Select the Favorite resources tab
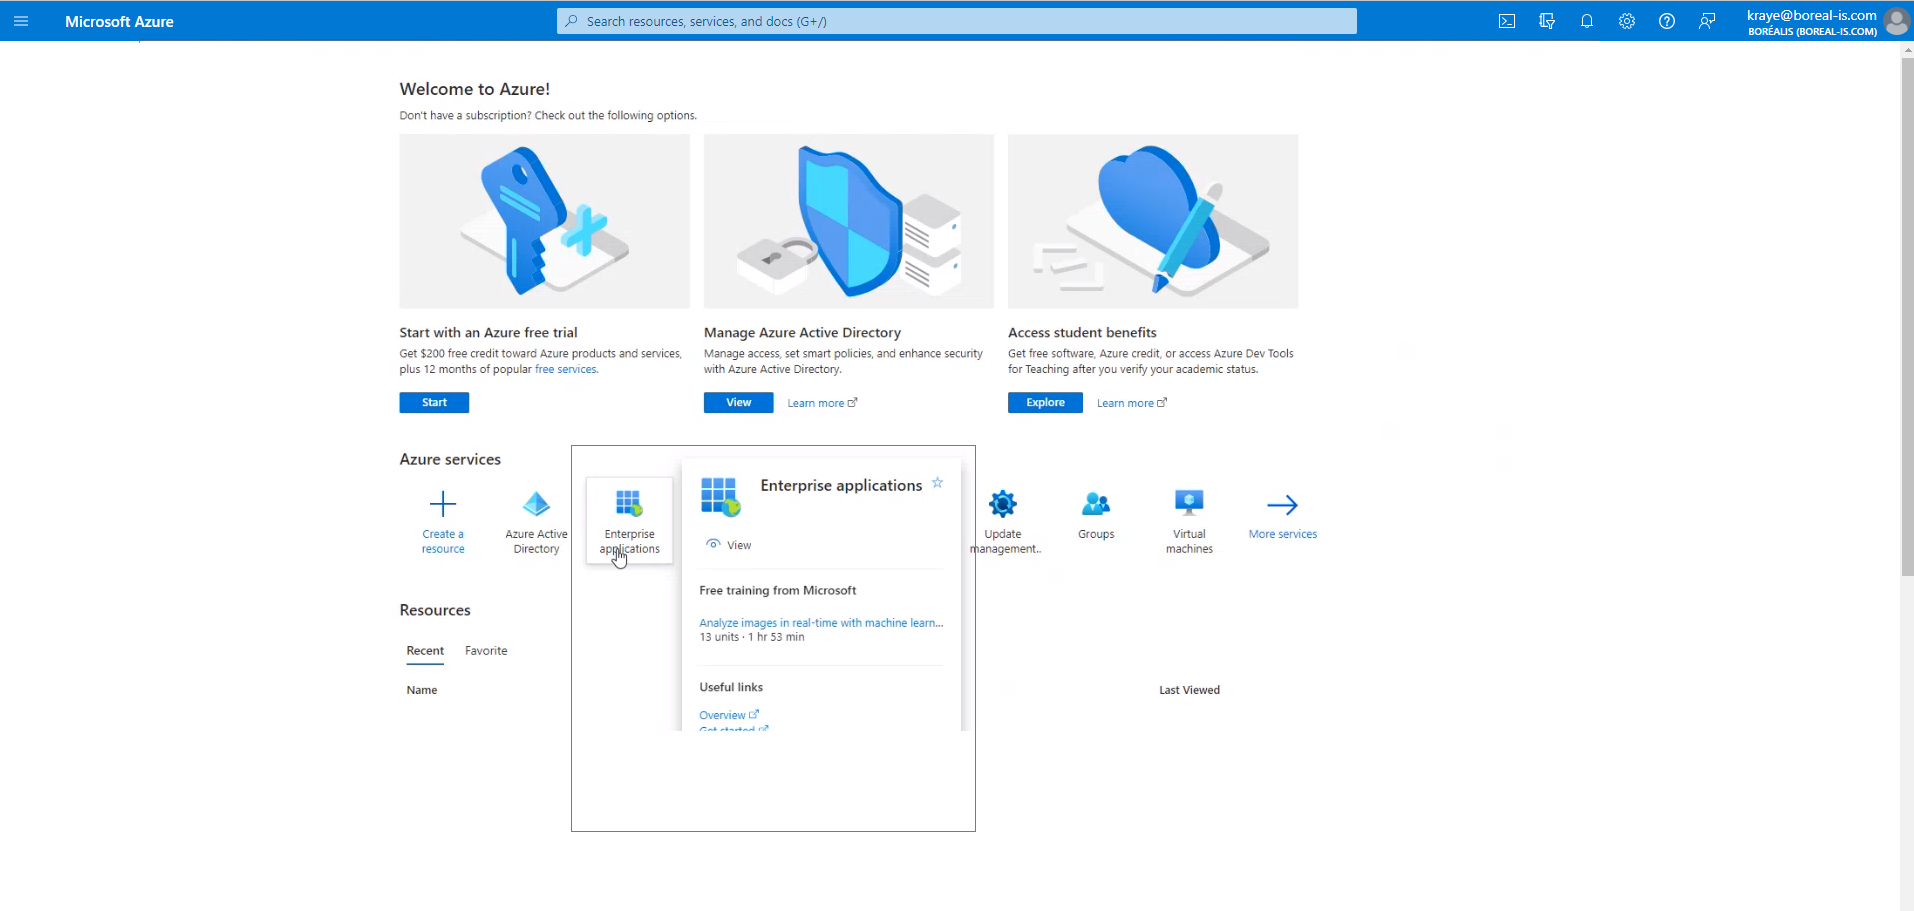This screenshot has width=1914, height=911. tap(486, 651)
